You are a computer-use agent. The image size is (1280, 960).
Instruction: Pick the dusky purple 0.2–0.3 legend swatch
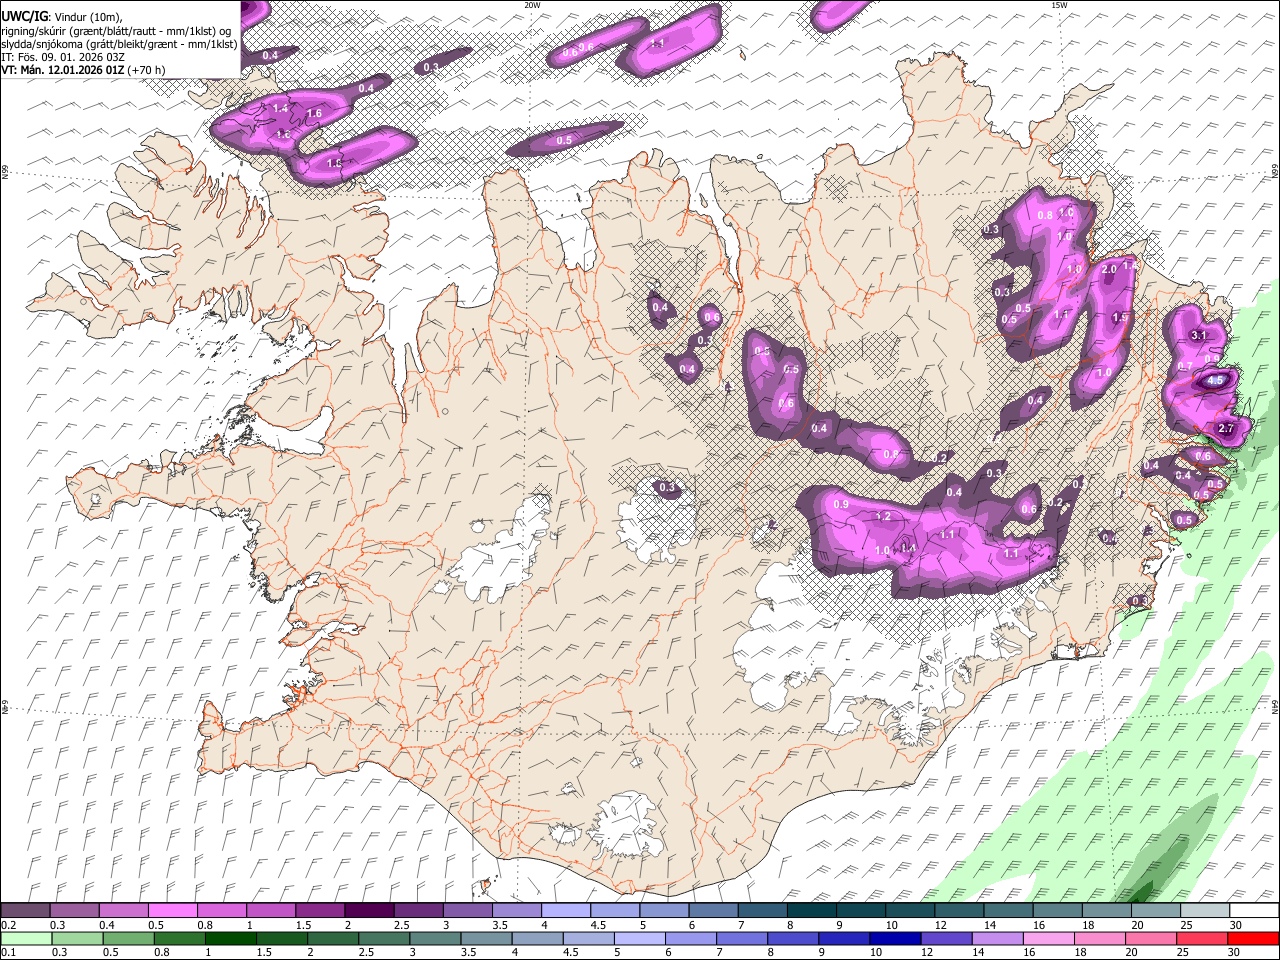25,911
